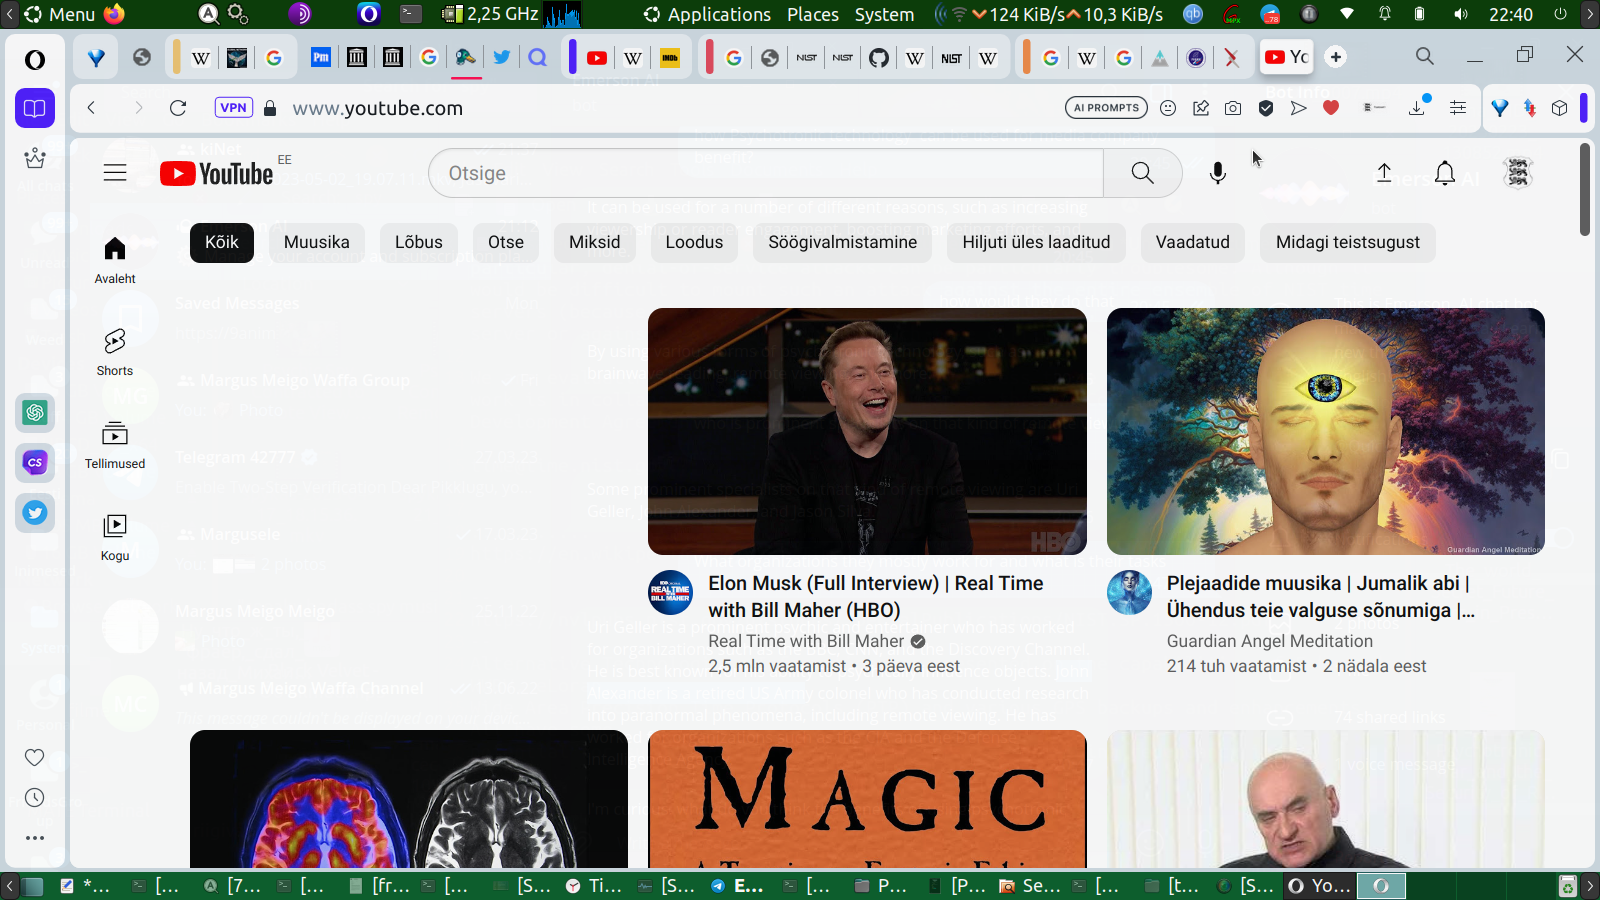This screenshot has height=900, width=1600.
Task: Open the YouTube hamburger guide menu
Action: click(x=115, y=173)
